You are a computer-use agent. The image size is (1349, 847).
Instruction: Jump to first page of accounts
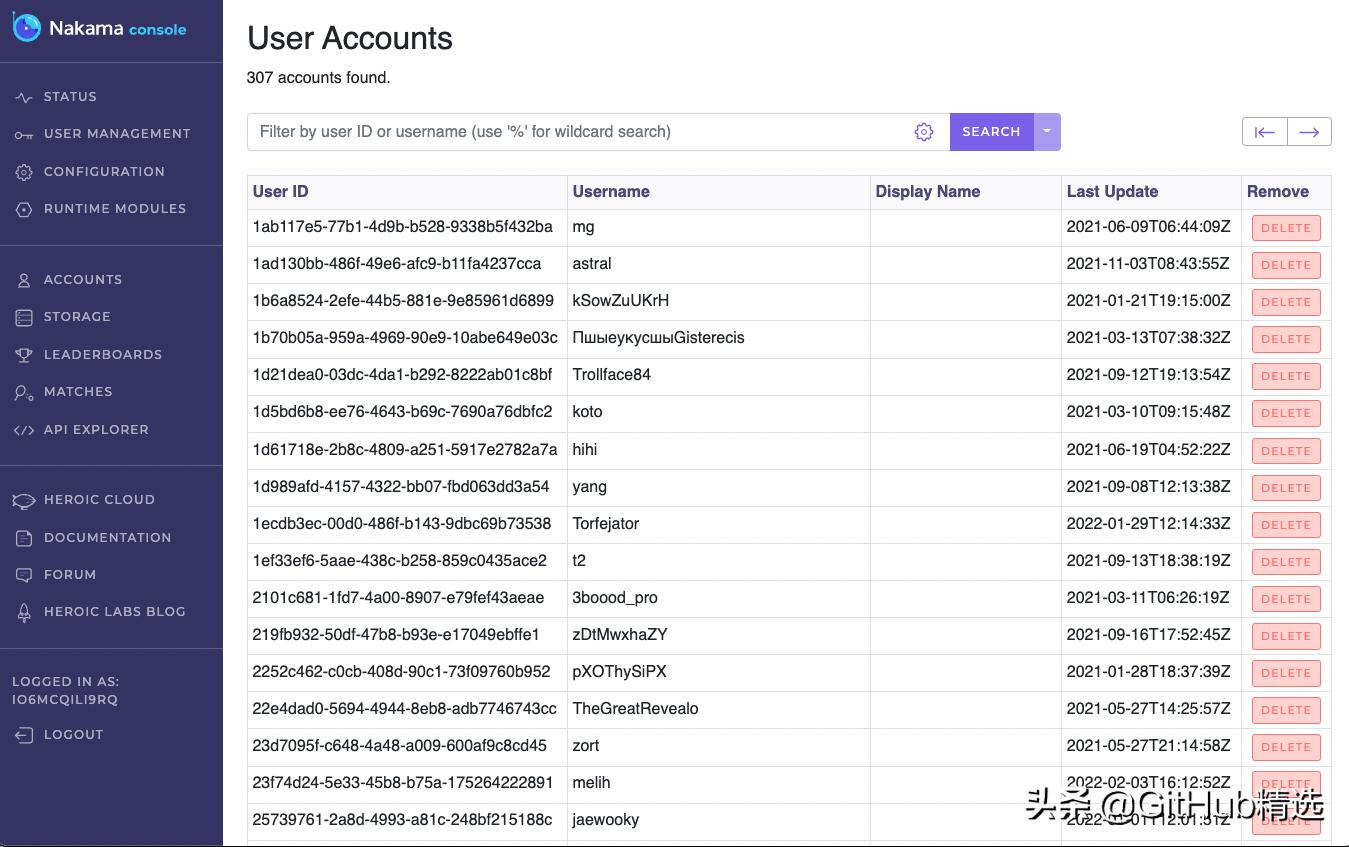1264,132
